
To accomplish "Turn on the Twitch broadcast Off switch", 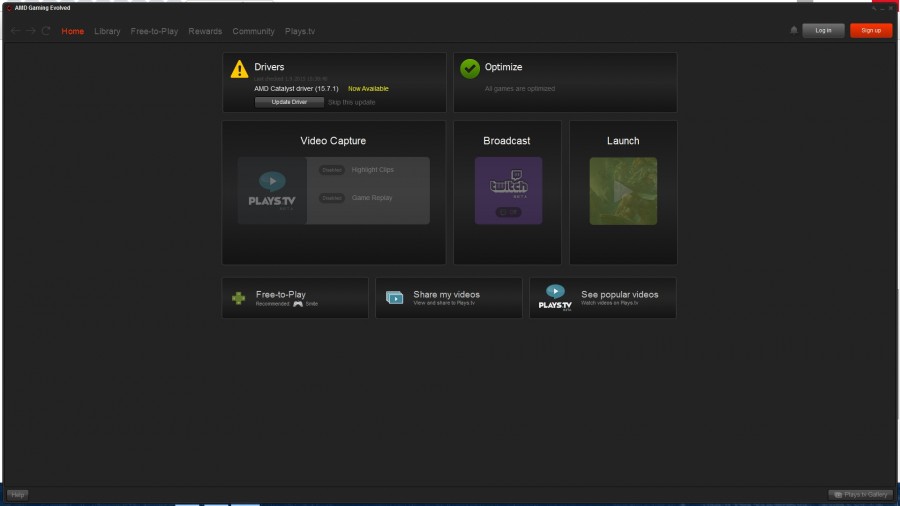I will (x=508, y=211).
